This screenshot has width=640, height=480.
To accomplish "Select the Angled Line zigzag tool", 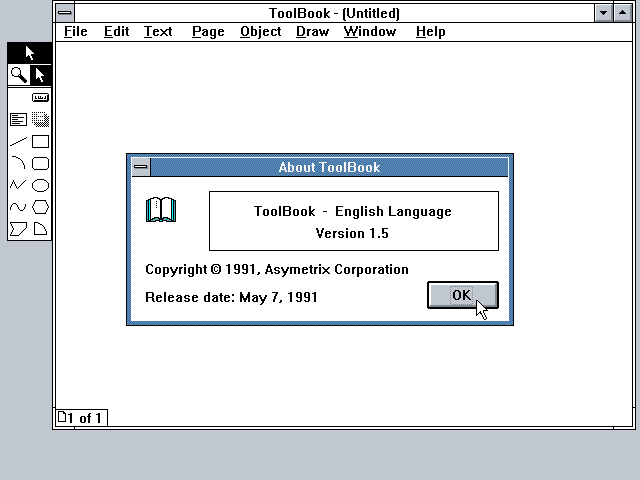I will pyautogui.click(x=18, y=185).
